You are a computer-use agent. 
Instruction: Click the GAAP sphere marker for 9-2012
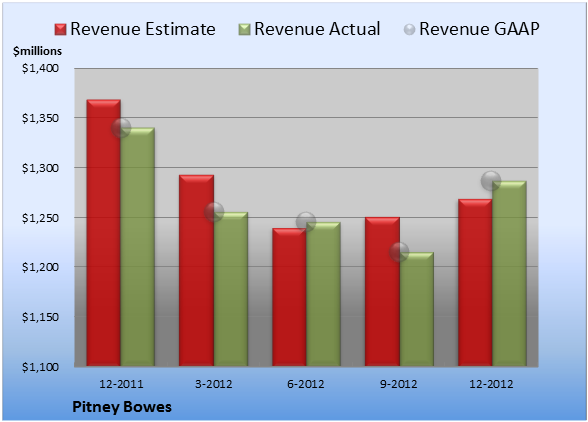(399, 252)
